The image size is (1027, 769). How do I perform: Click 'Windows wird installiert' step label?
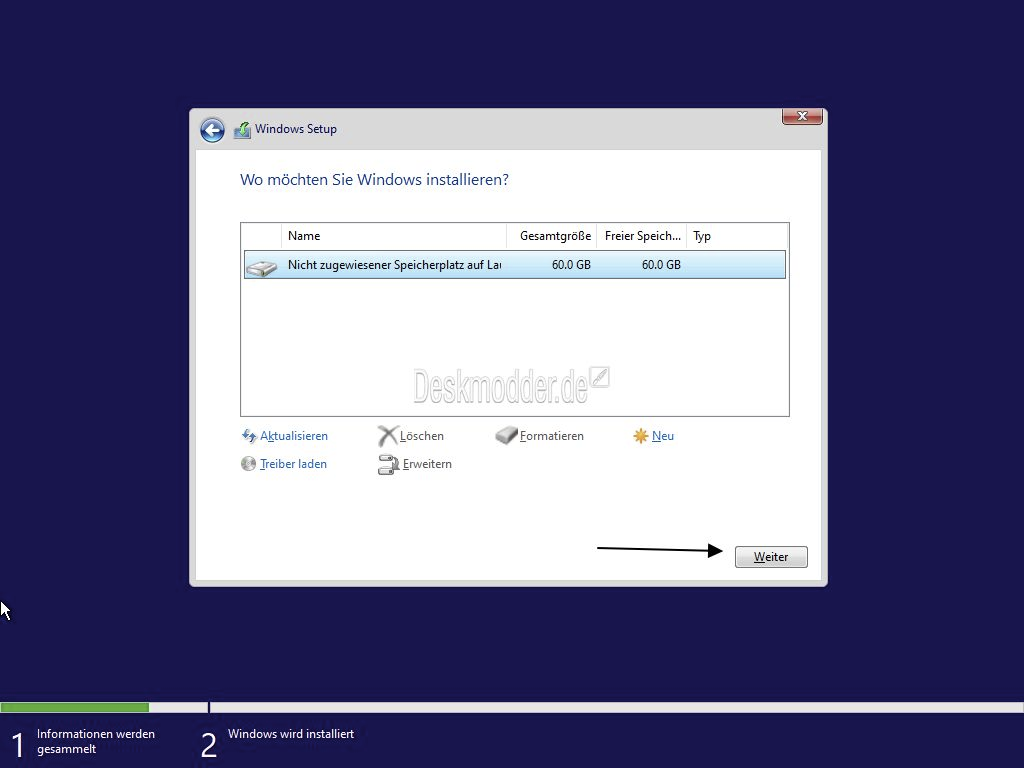click(291, 734)
